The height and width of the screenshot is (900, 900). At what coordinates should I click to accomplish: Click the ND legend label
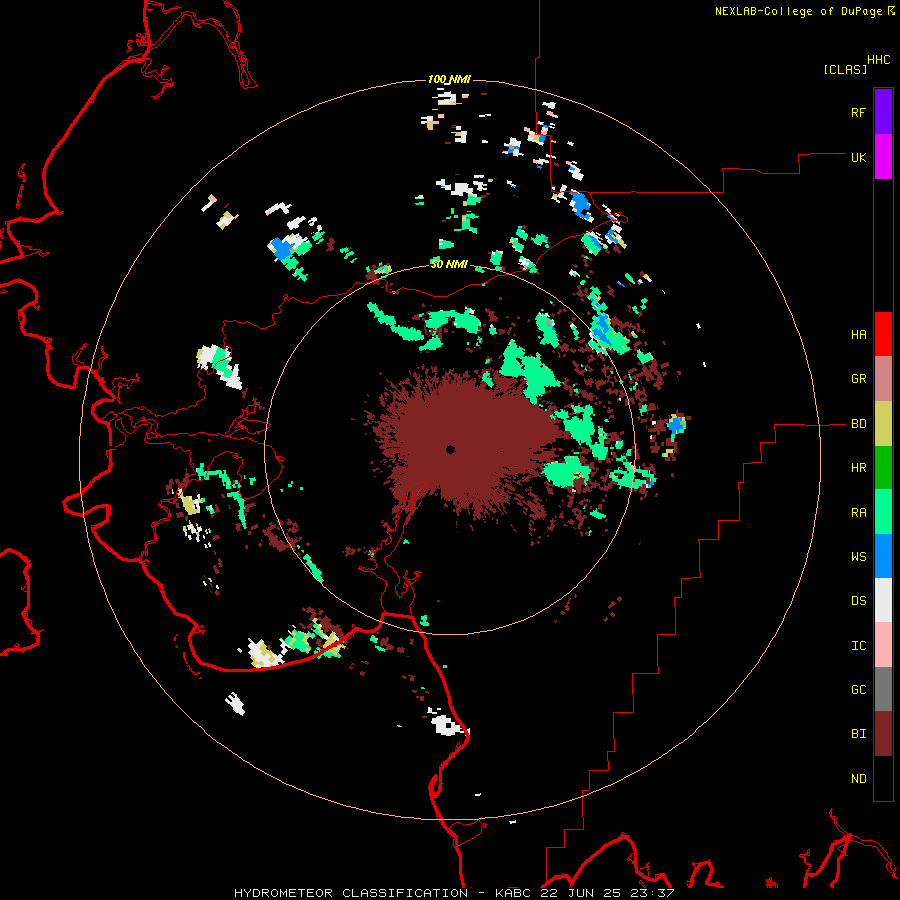pyautogui.click(x=858, y=778)
